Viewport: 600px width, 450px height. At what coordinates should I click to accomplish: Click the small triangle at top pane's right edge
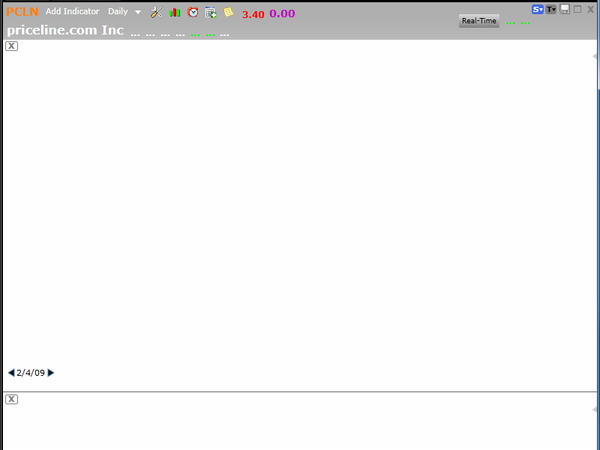[x=594, y=56]
